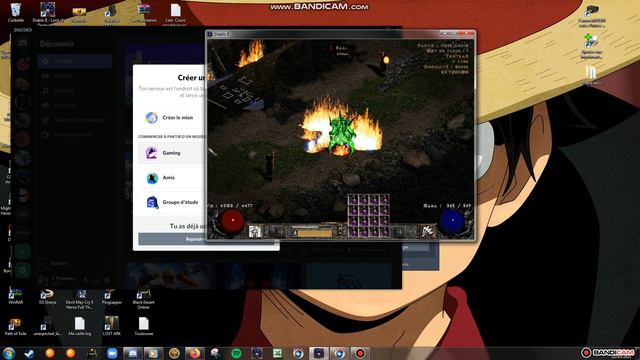Click the top-left purple item in inventory belt grid
The image size is (640, 360).
(353, 199)
